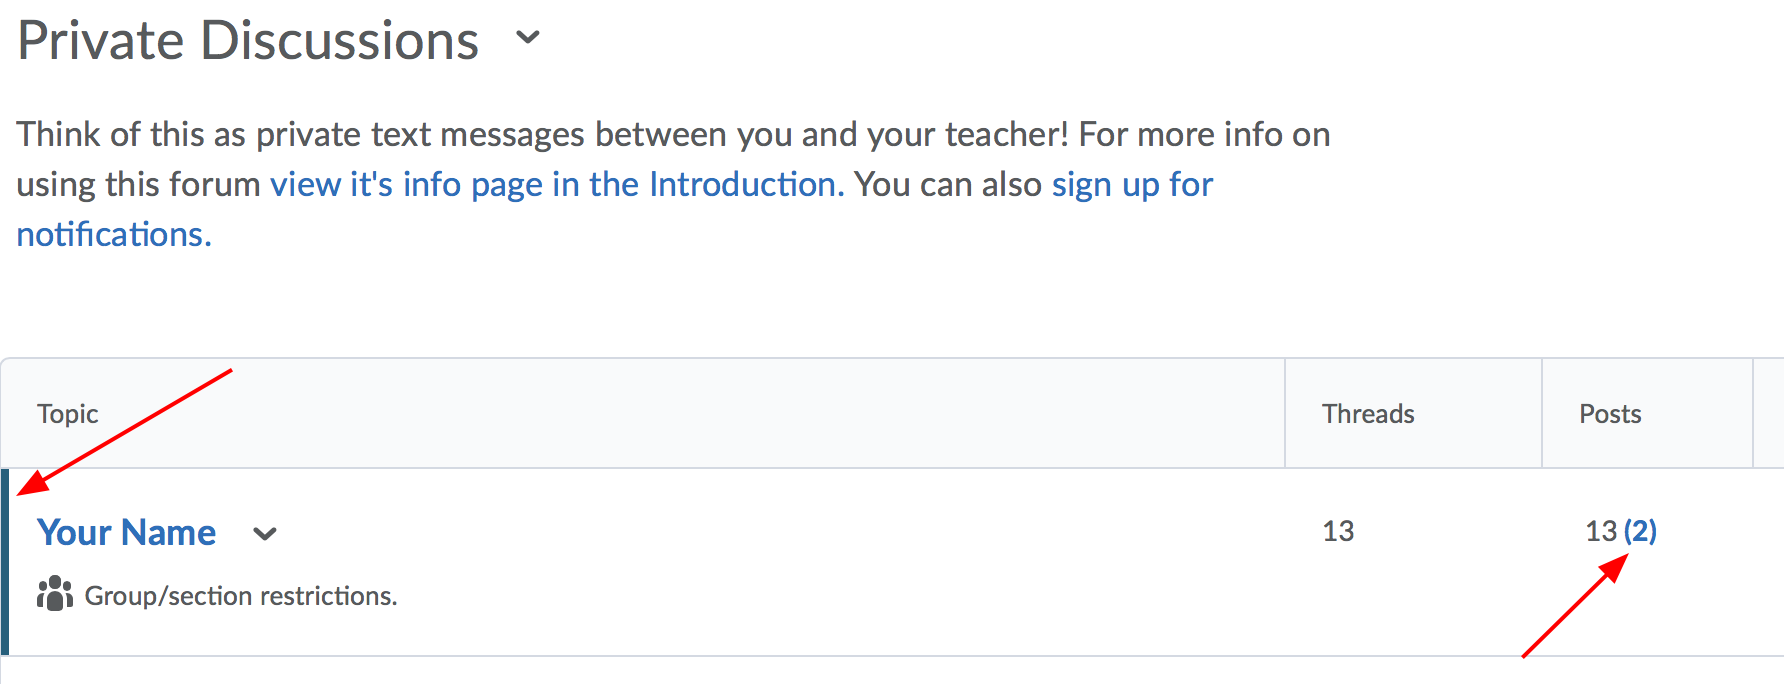Screen dimensions: 1784x684
Task: Click the threads count 13
Action: (1337, 531)
